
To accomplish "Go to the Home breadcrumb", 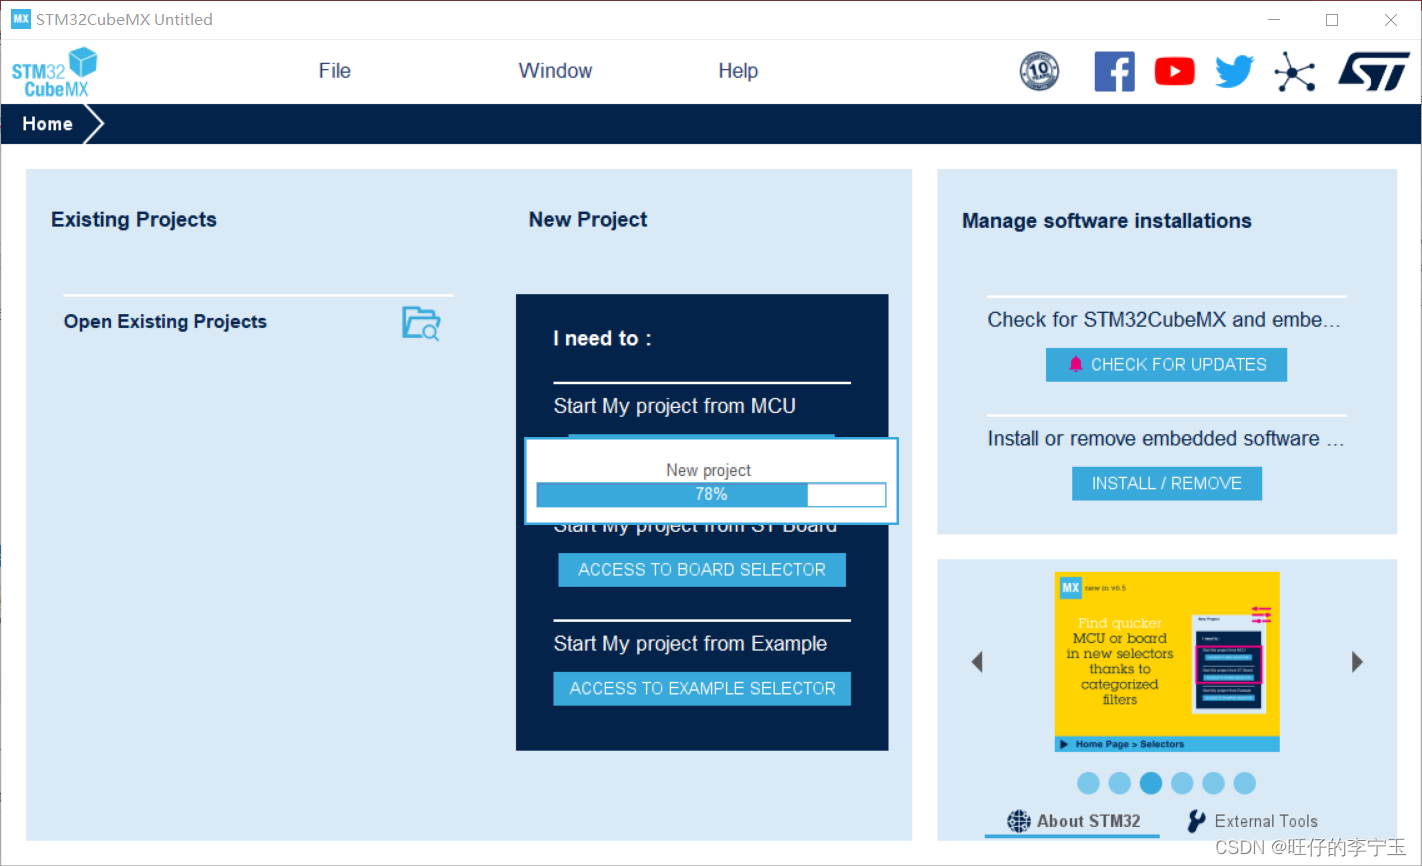I will click(47, 124).
